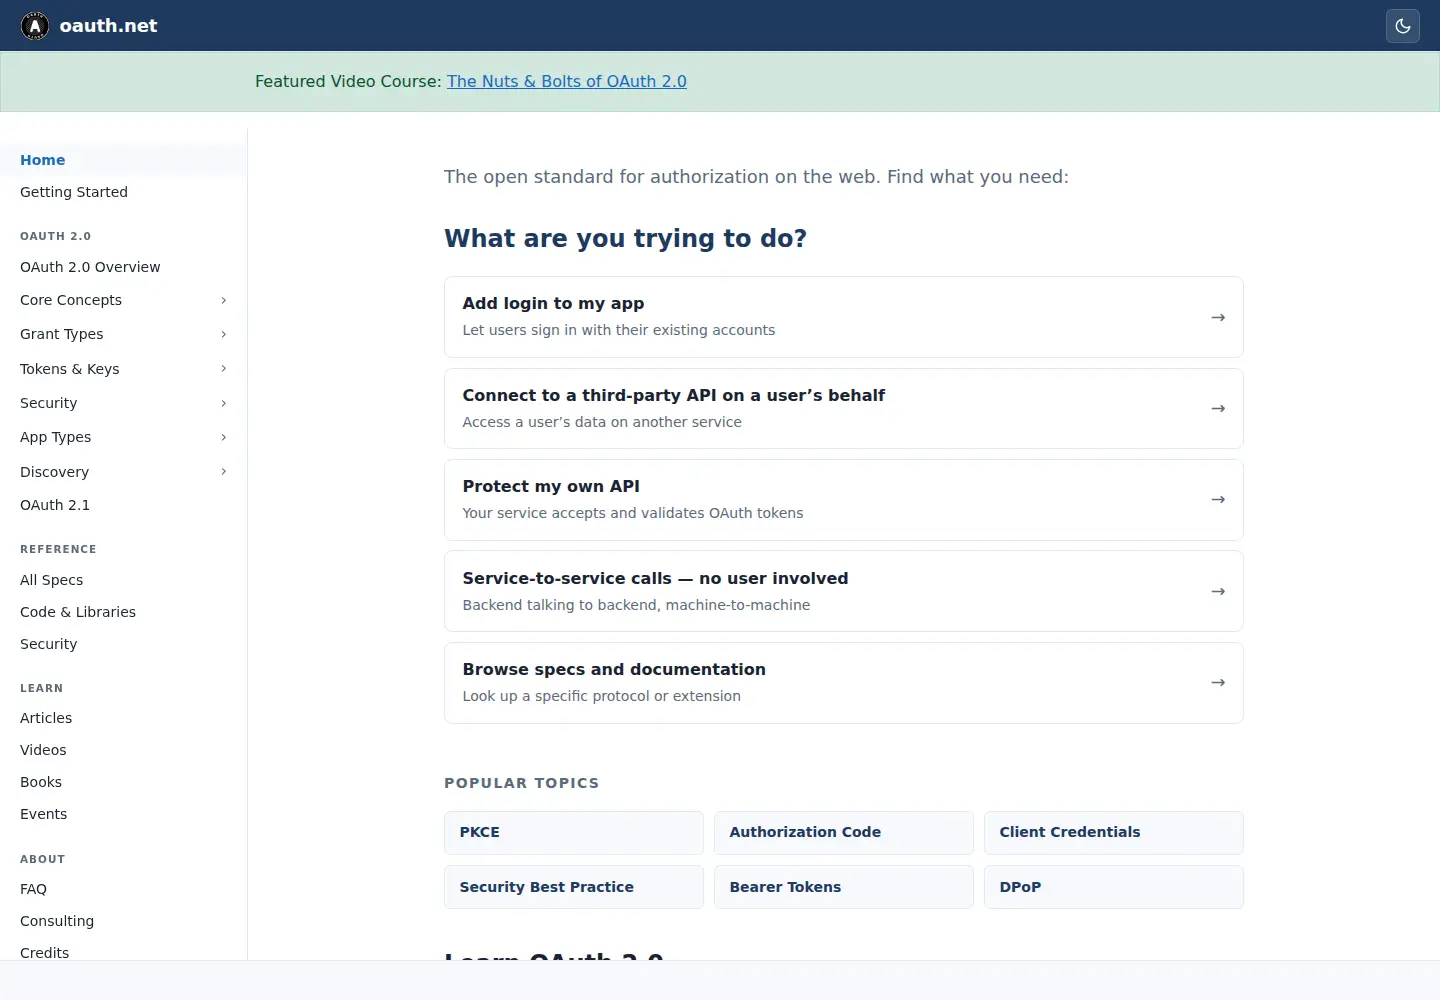The image size is (1440, 1000).
Task: Expand the Tokens & Keys chevron
Action: (x=223, y=369)
